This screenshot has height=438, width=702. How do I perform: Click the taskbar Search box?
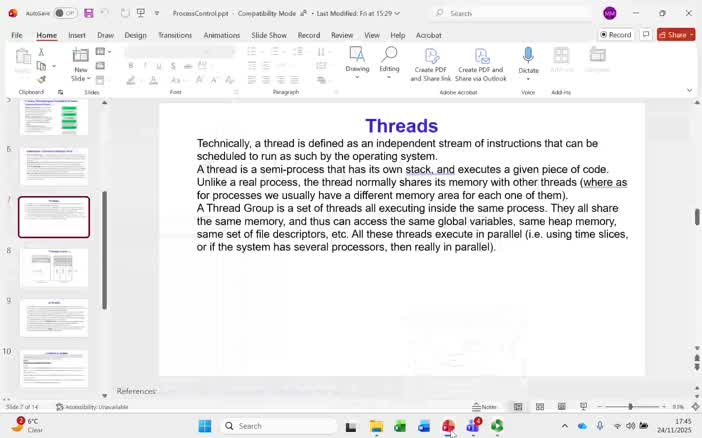(278, 426)
